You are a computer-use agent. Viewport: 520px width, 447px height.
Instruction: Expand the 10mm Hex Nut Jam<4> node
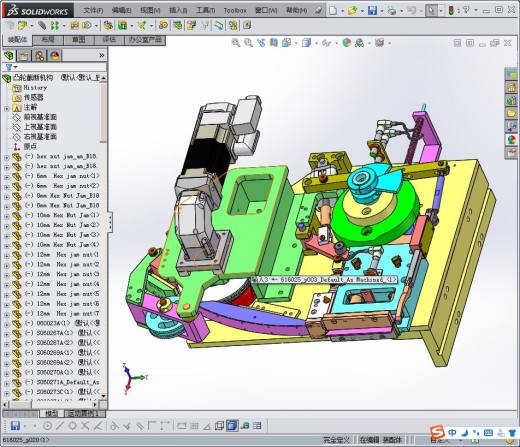pyautogui.click(x=6, y=246)
